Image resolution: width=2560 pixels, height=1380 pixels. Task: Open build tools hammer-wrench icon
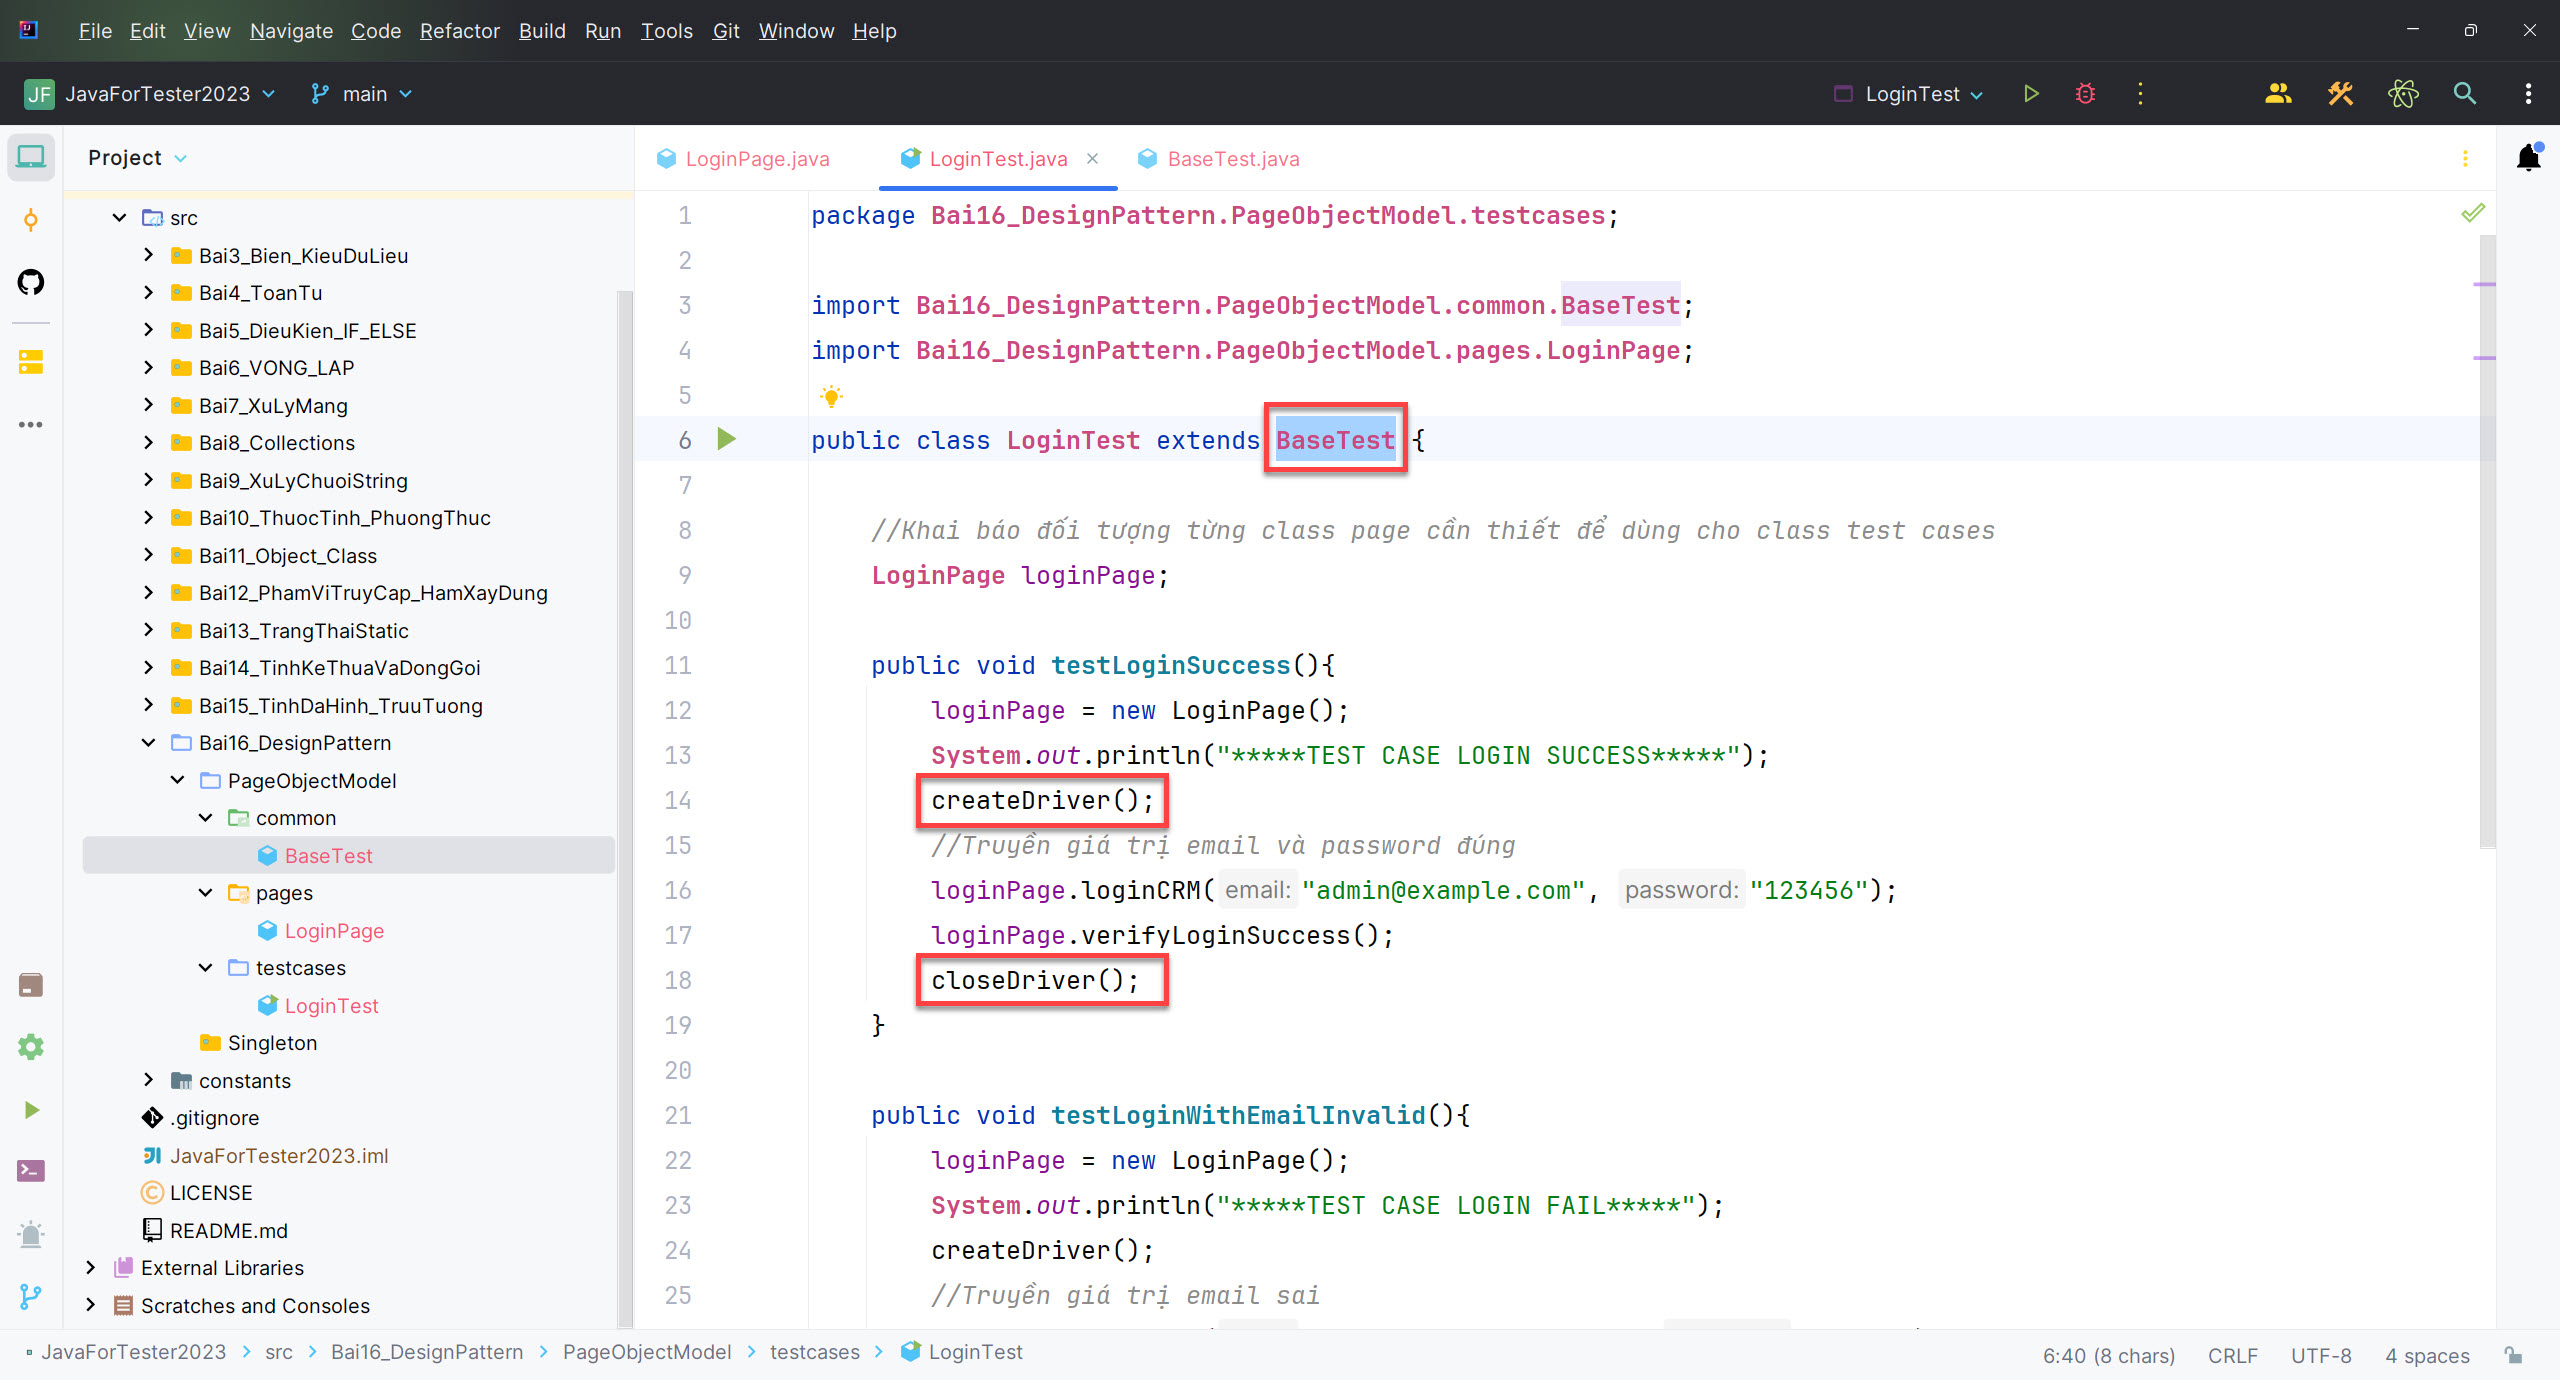tap(2340, 94)
